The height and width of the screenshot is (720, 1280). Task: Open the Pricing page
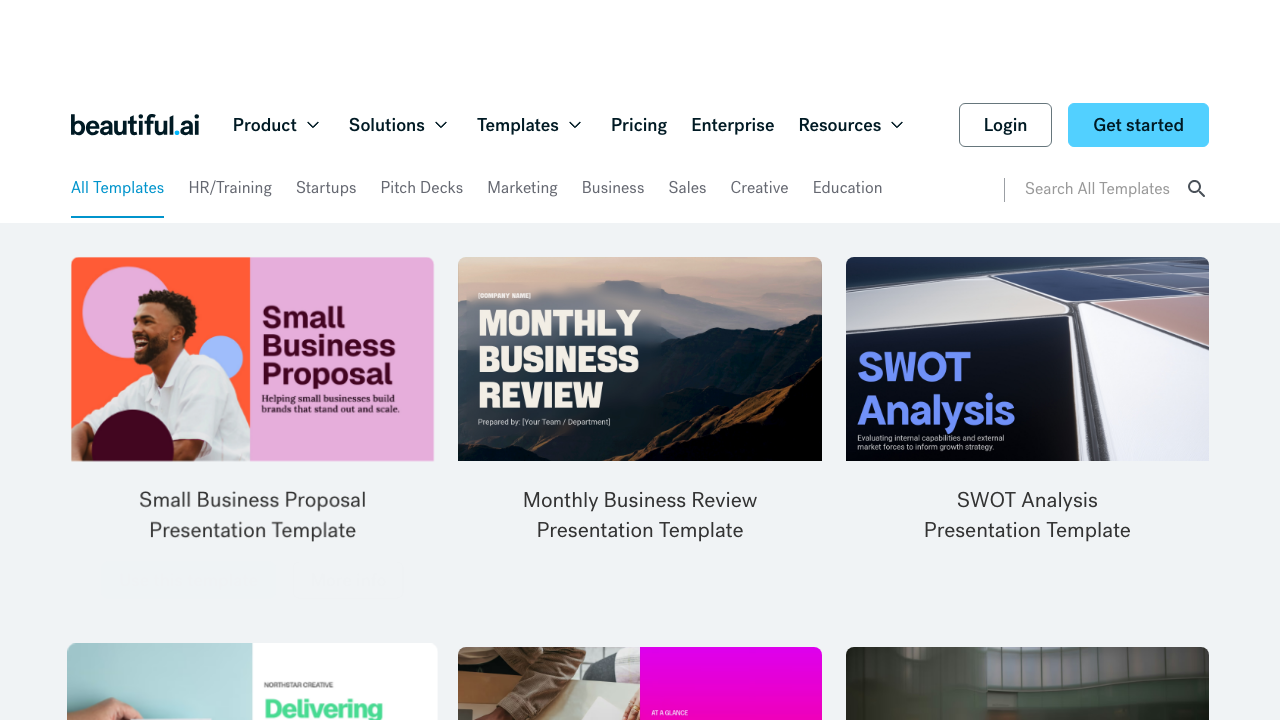(639, 125)
